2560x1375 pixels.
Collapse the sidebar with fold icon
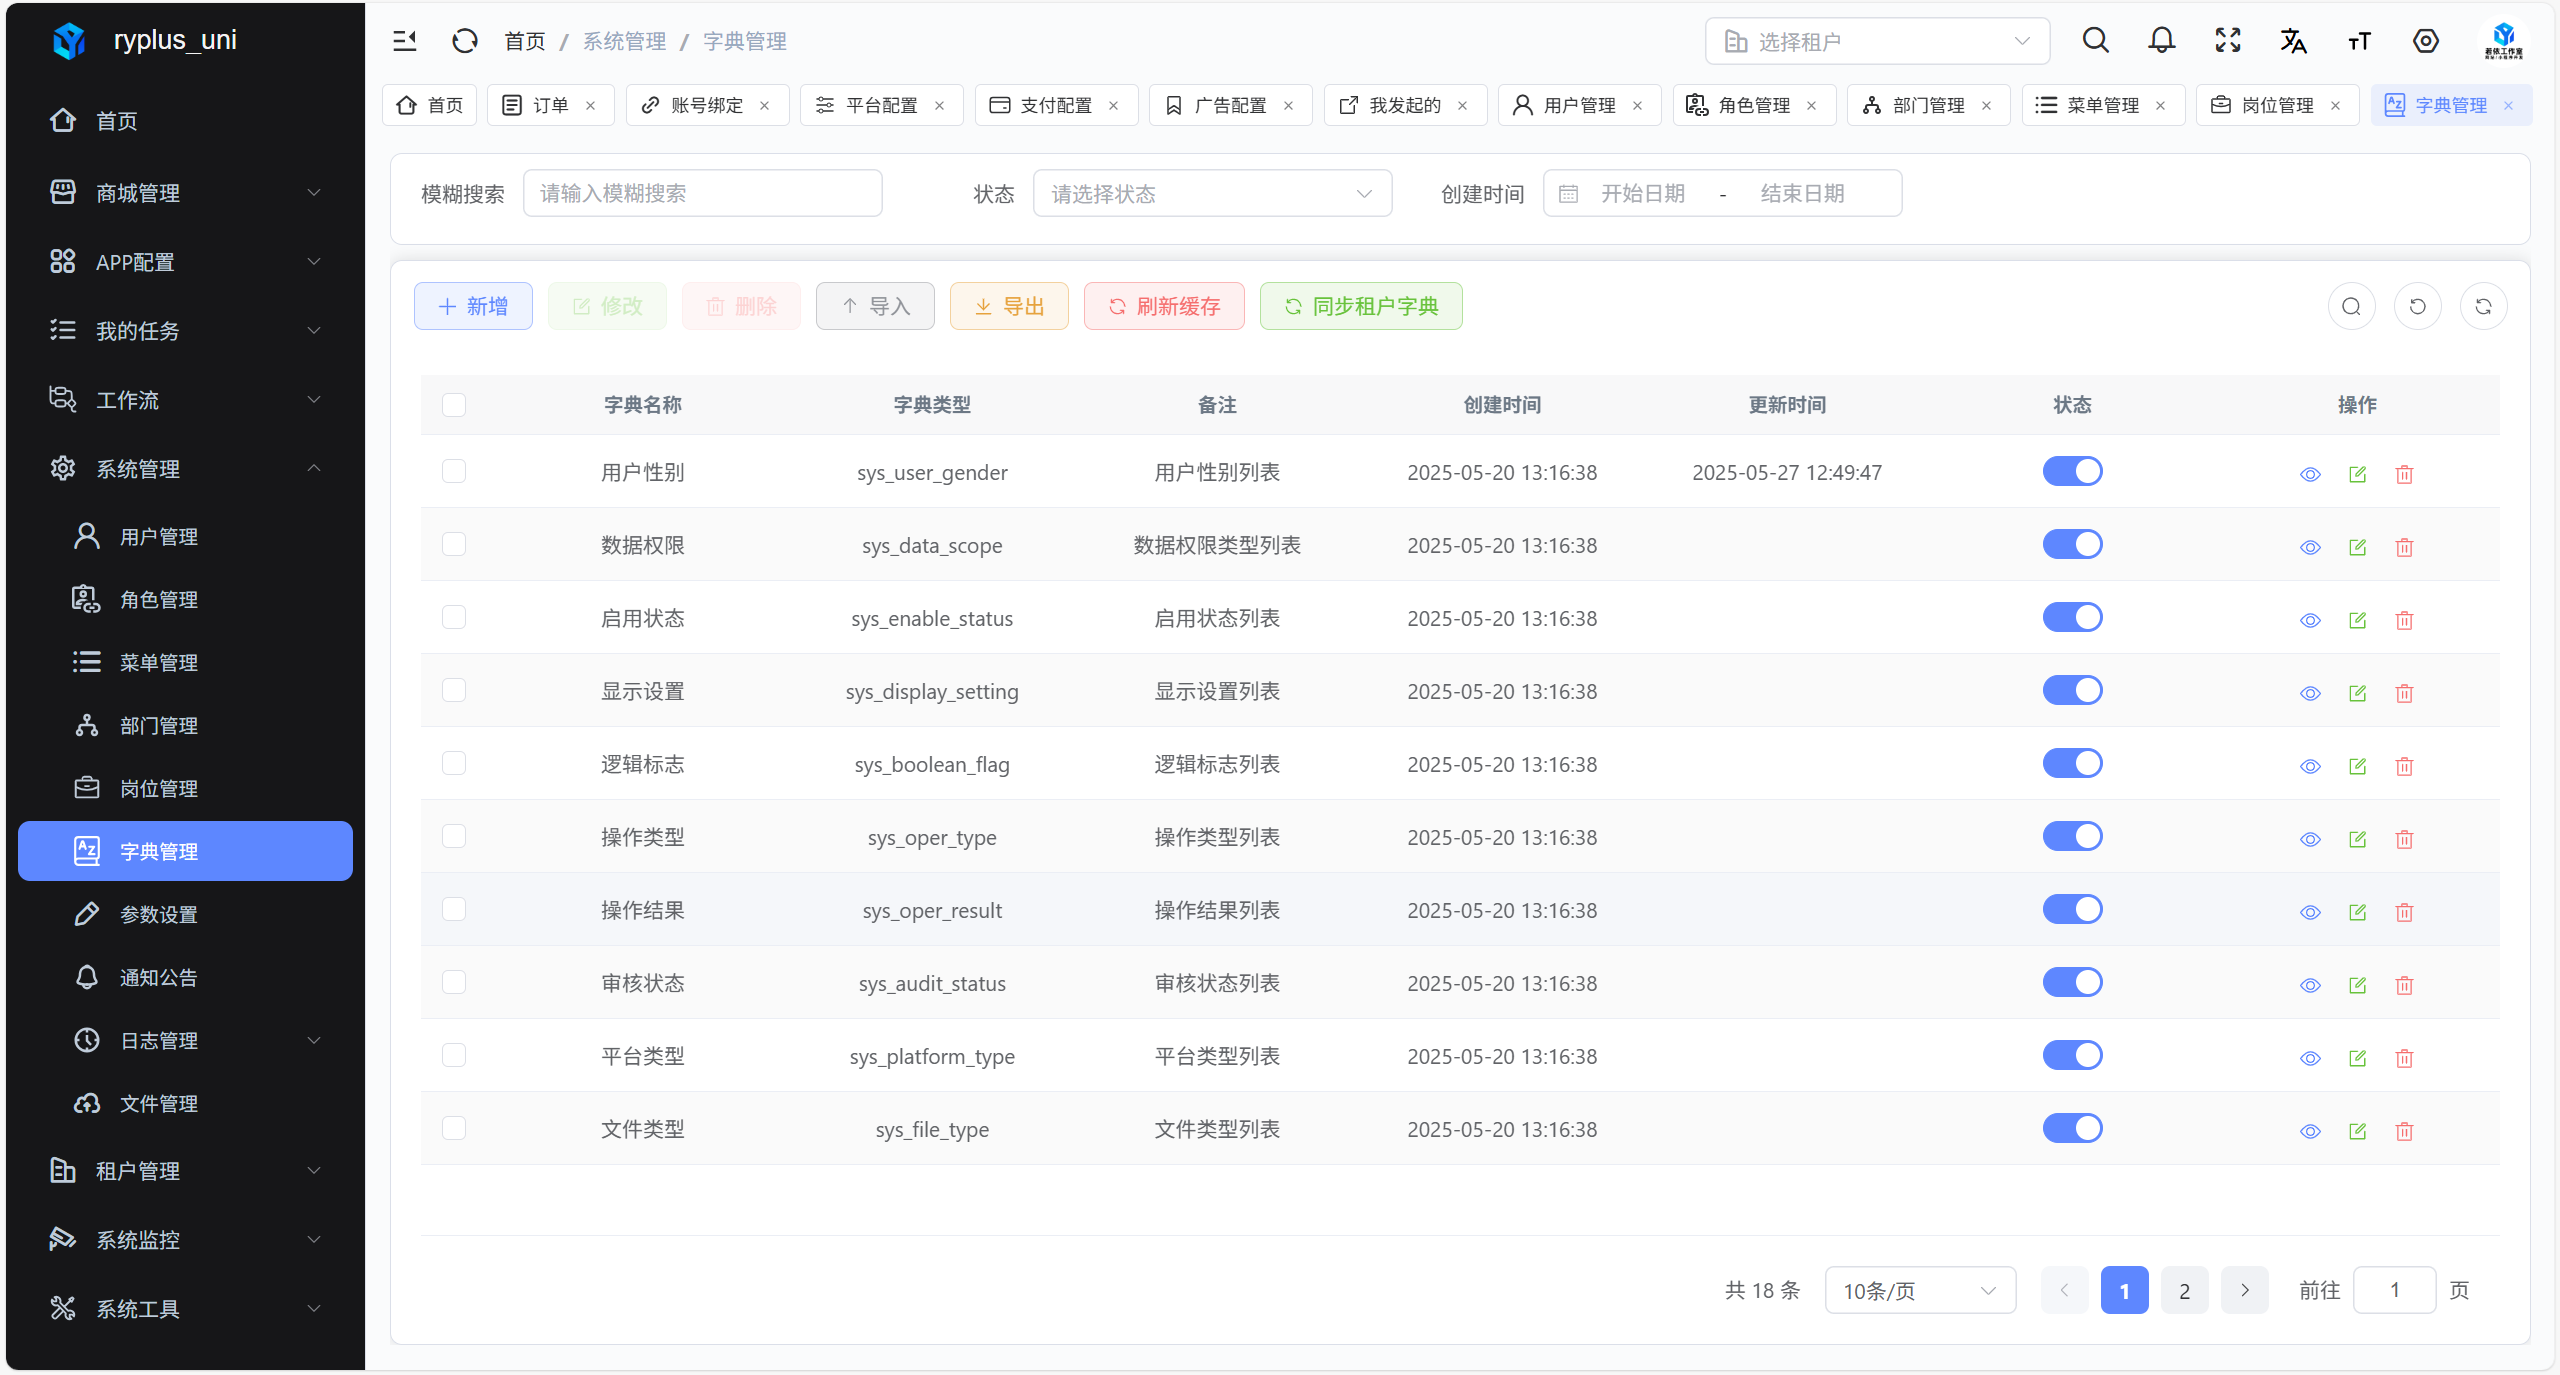pyautogui.click(x=405, y=41)
